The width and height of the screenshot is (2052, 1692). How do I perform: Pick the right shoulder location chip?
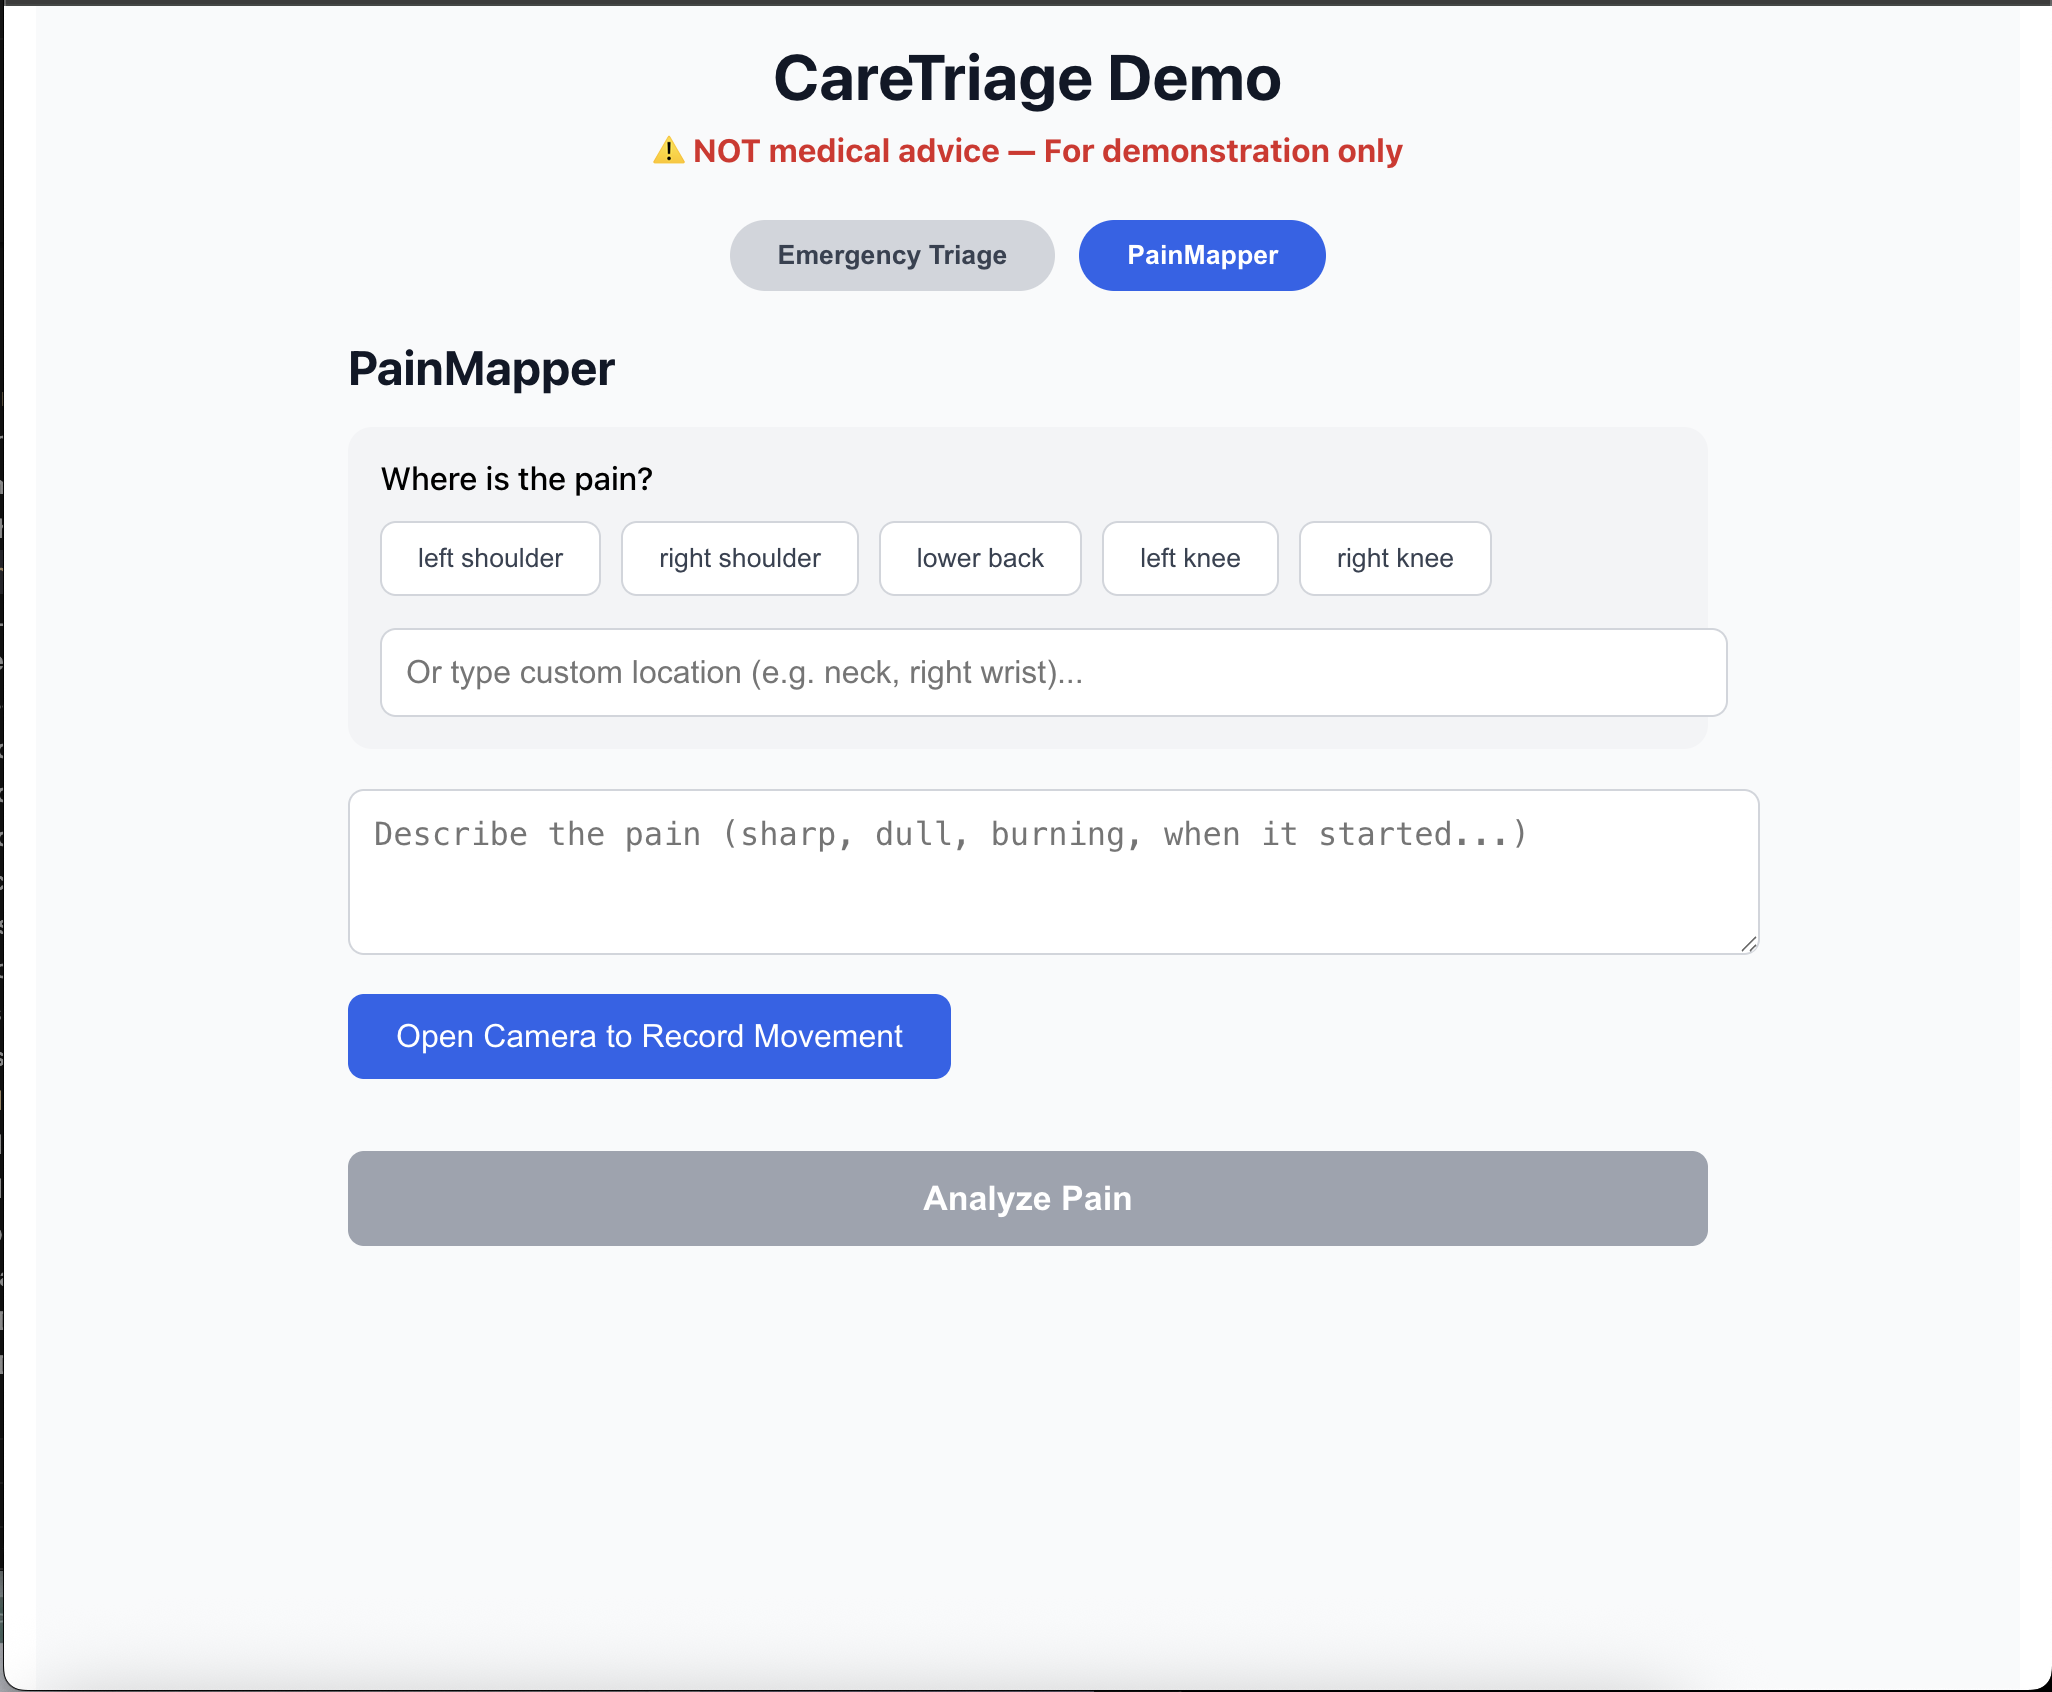click(739, 559)
